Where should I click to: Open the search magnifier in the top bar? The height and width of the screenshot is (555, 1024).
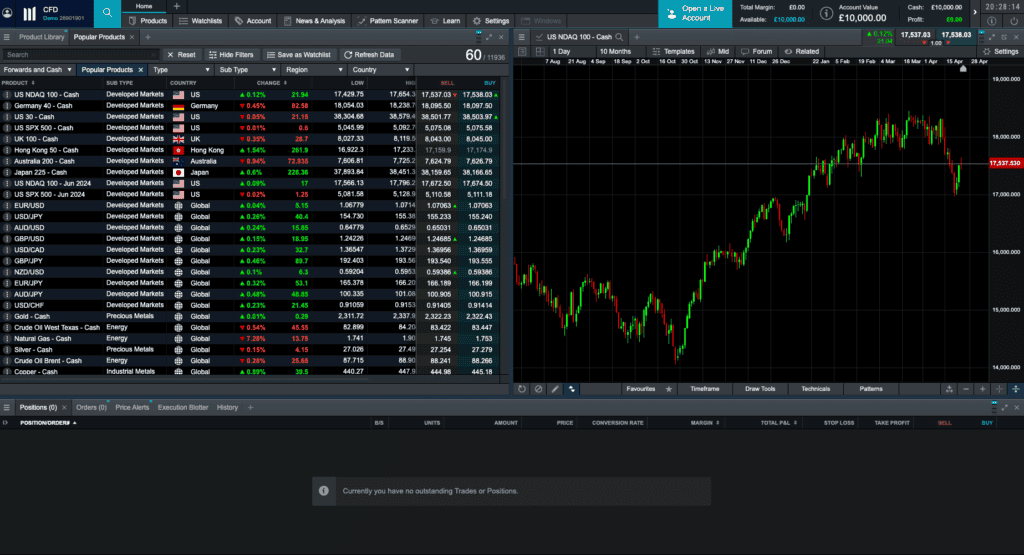click(x=107, y=13)
